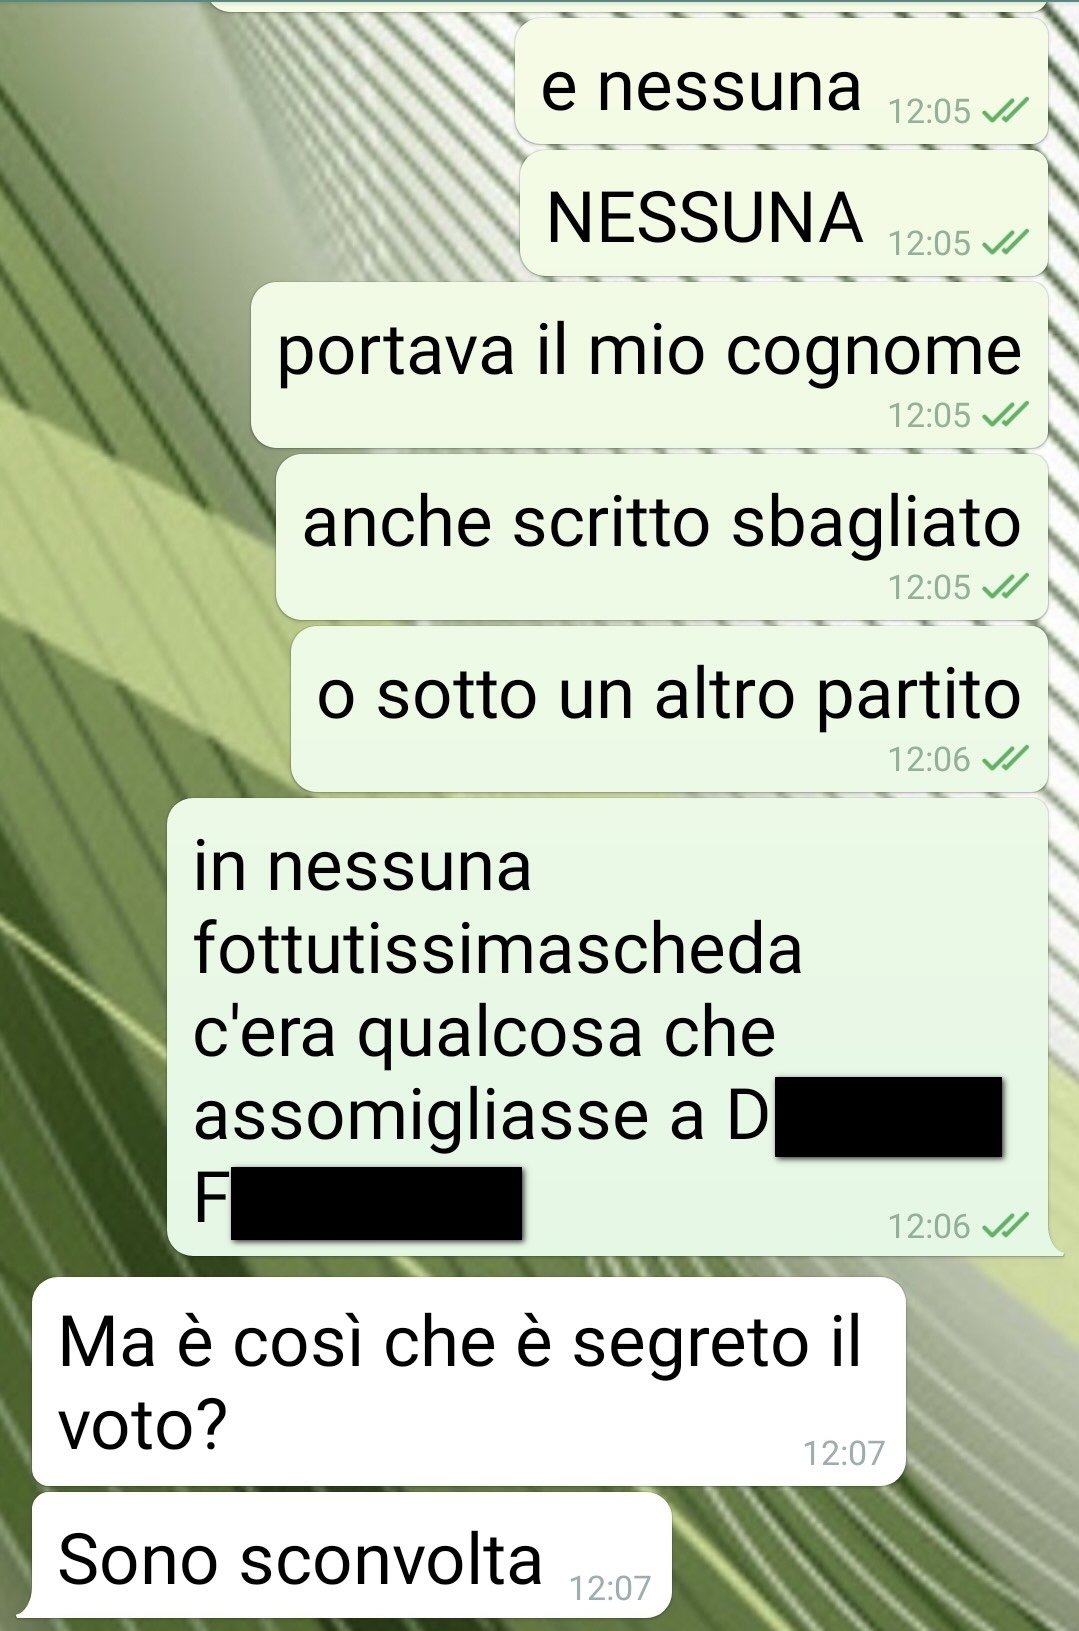Tap the 'o sotto un altro partito' message
The image size is (1079, 1631).
pos(669,709)
